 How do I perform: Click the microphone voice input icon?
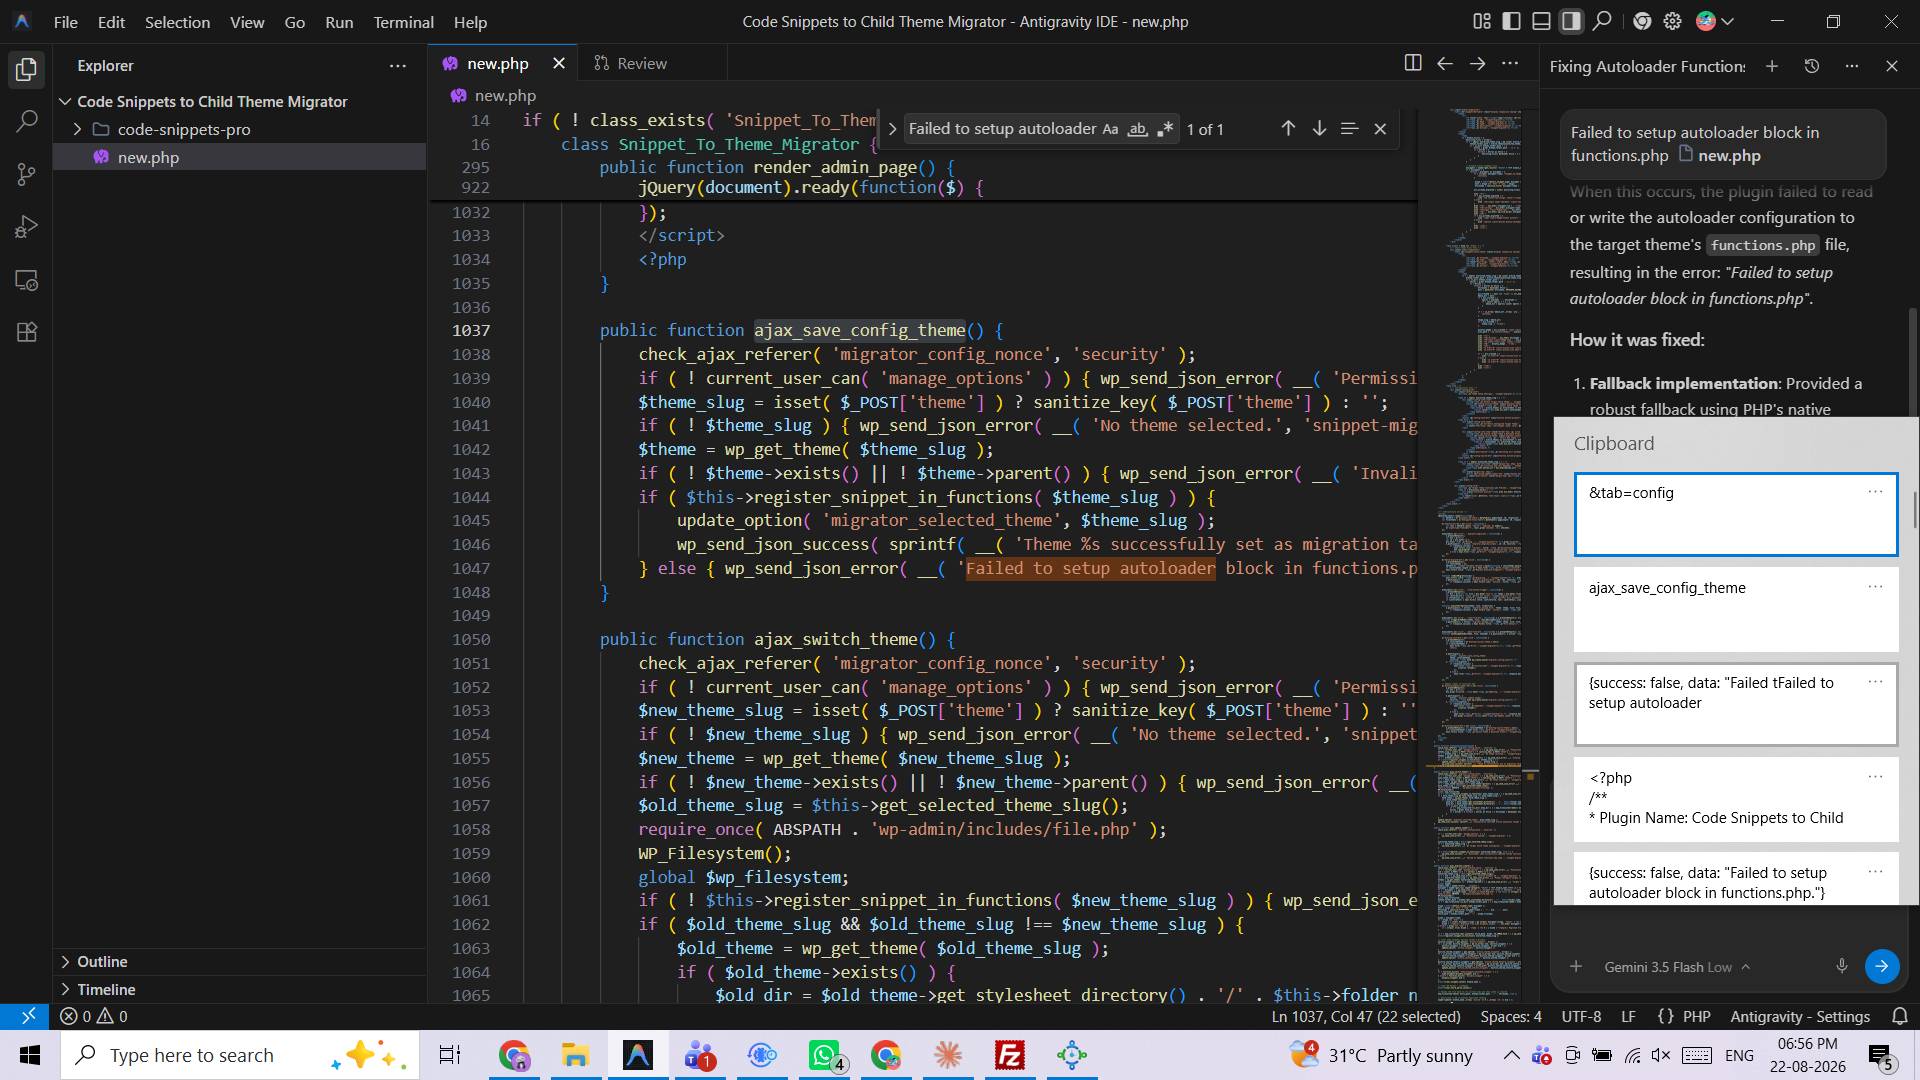pos(1841,966)
